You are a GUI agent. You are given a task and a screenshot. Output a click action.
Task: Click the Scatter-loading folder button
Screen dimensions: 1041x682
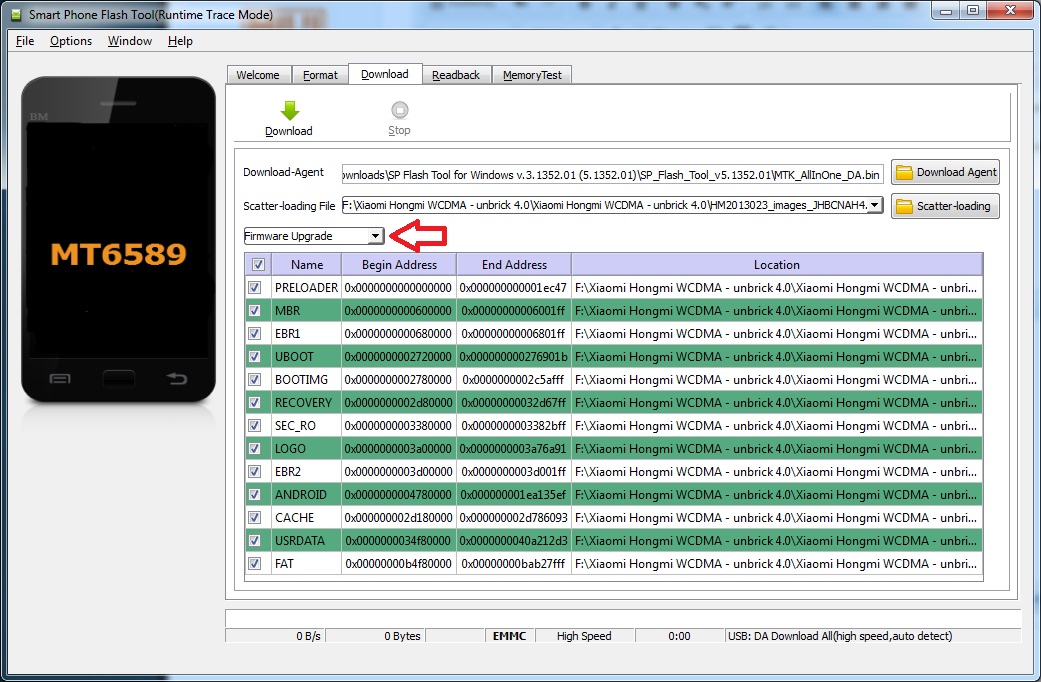[x=945, y=206]
